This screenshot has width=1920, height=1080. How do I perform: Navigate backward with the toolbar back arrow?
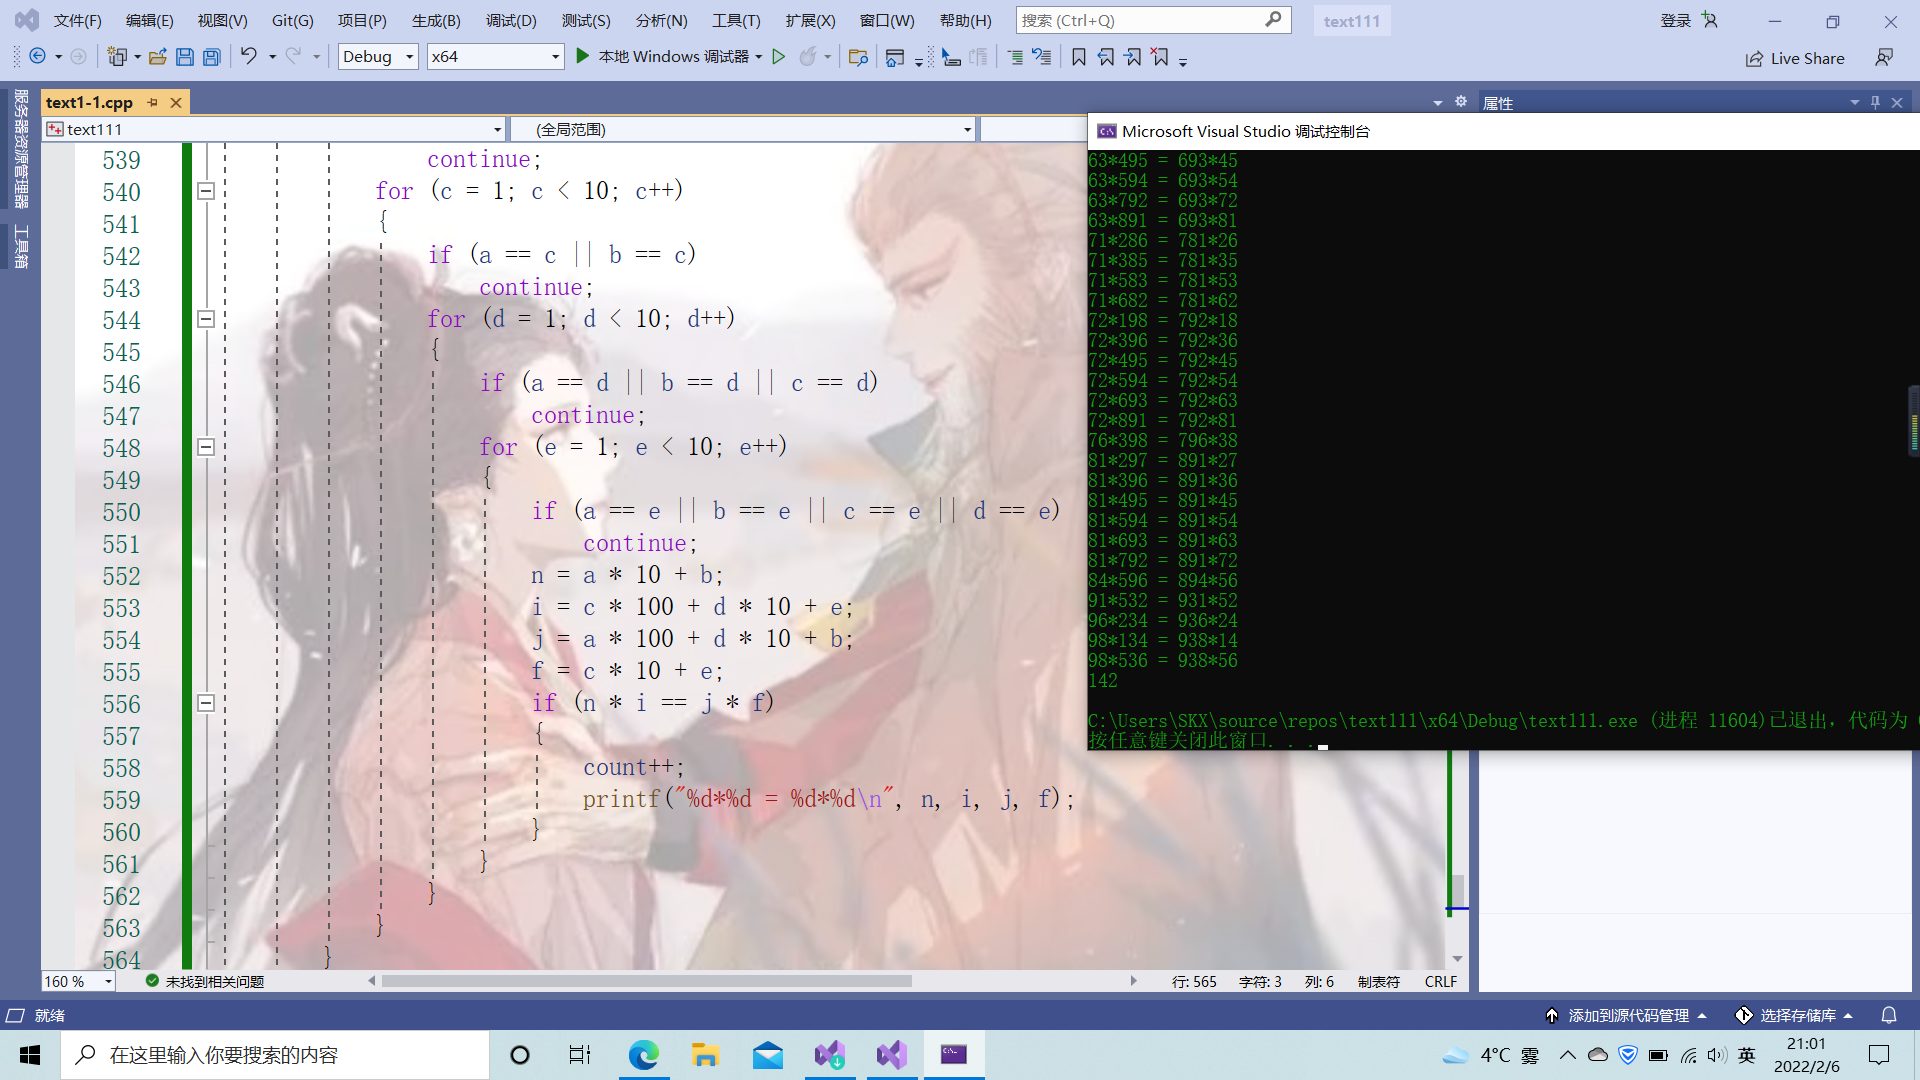click(37, 57)
